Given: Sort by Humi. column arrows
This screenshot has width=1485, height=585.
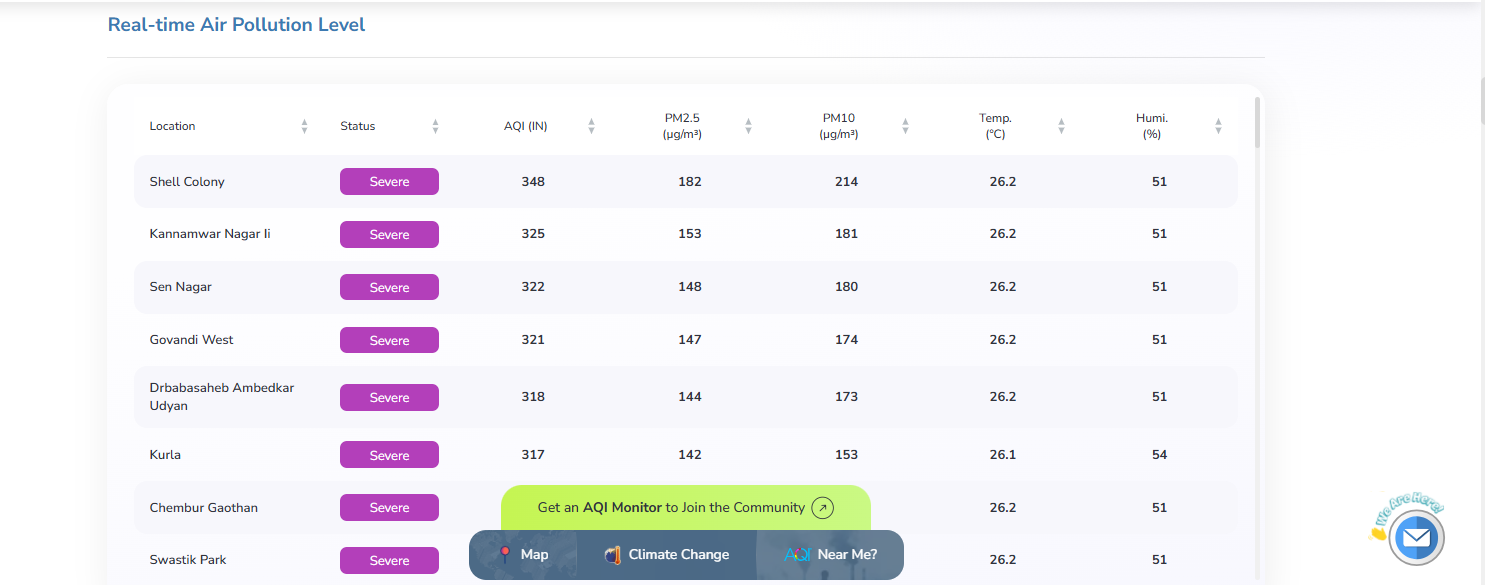Looking at the screenshot, I should coord(1218,126).
